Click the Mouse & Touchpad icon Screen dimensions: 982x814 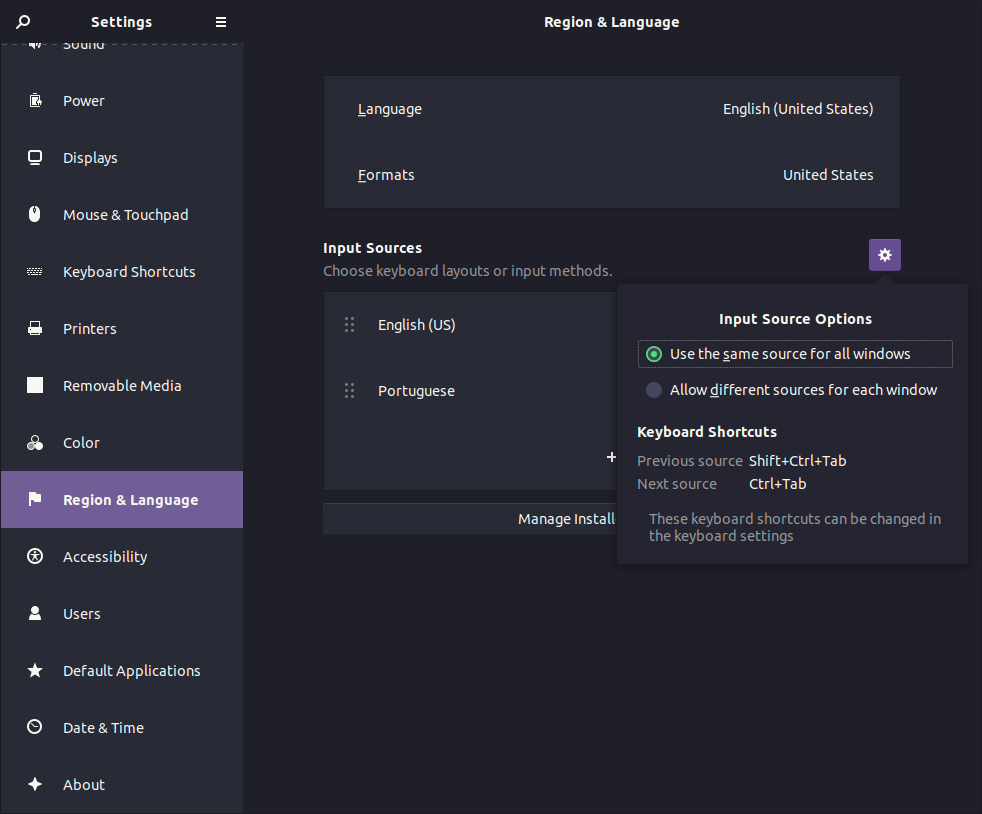click(34, 214)
